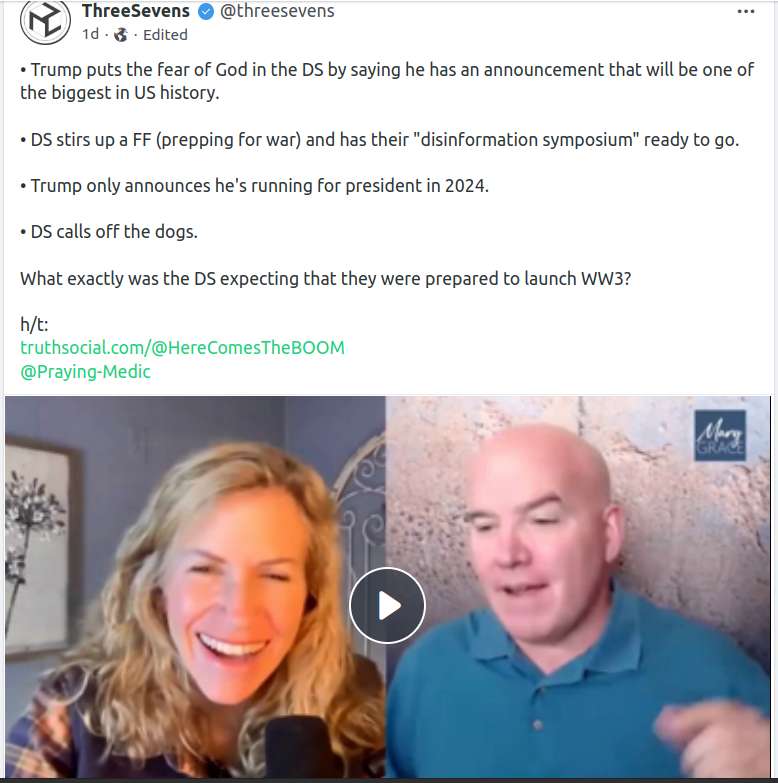Click the 'disinformation symposium' bullet text
This screenshot has height=783, width=778.
[380, 140]
